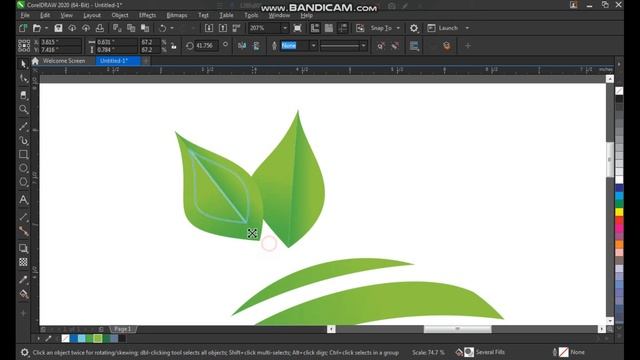Click the X position field
640x360 pixels.
[x=60, y=42]
